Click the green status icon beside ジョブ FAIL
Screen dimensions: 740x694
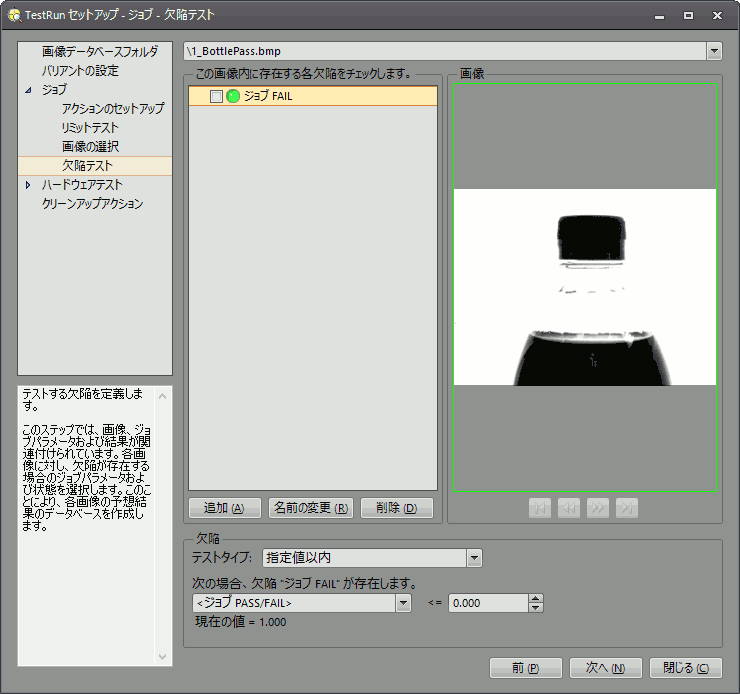(233, 96)
